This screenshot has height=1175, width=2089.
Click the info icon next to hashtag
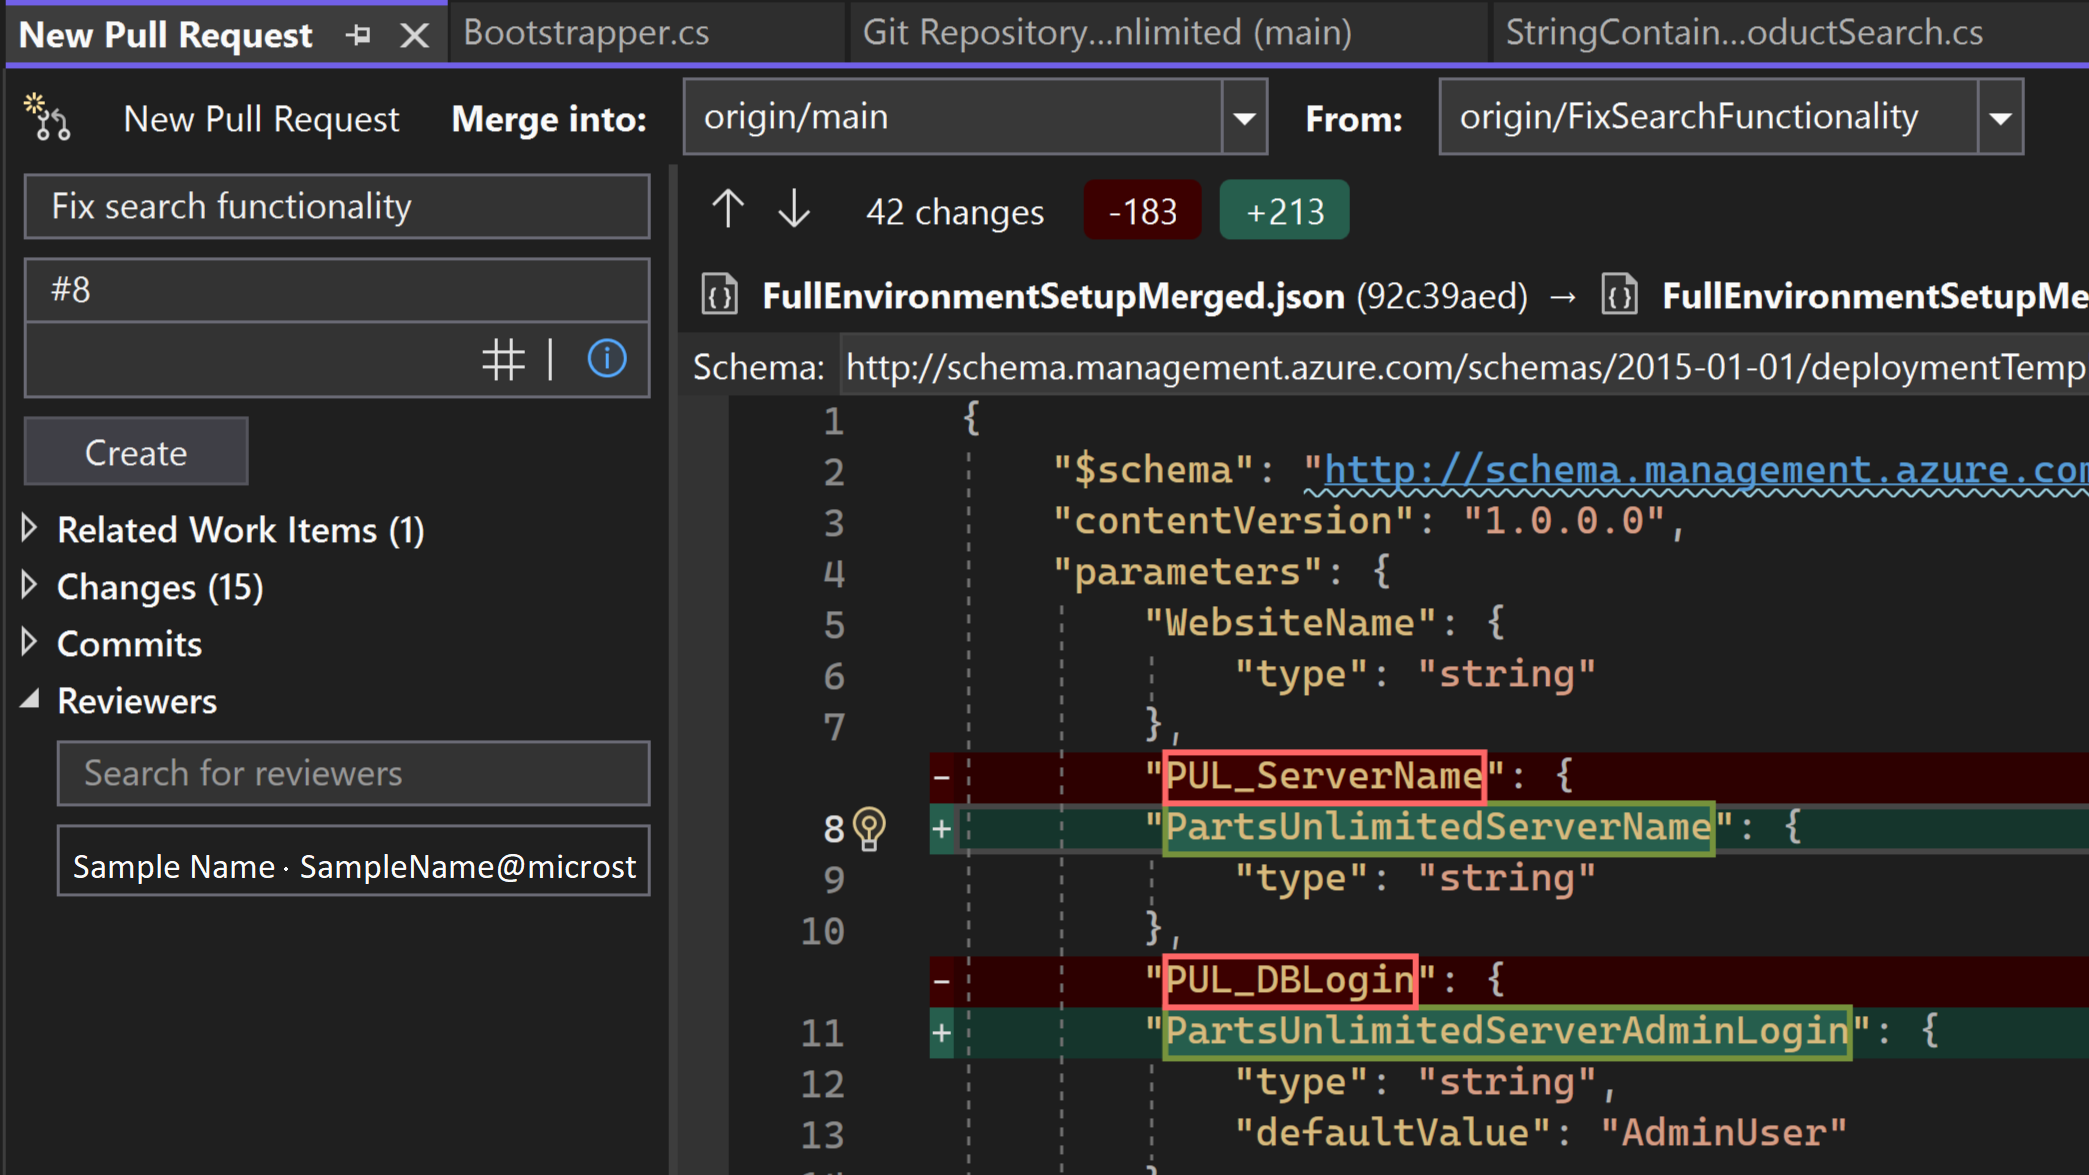607,357
